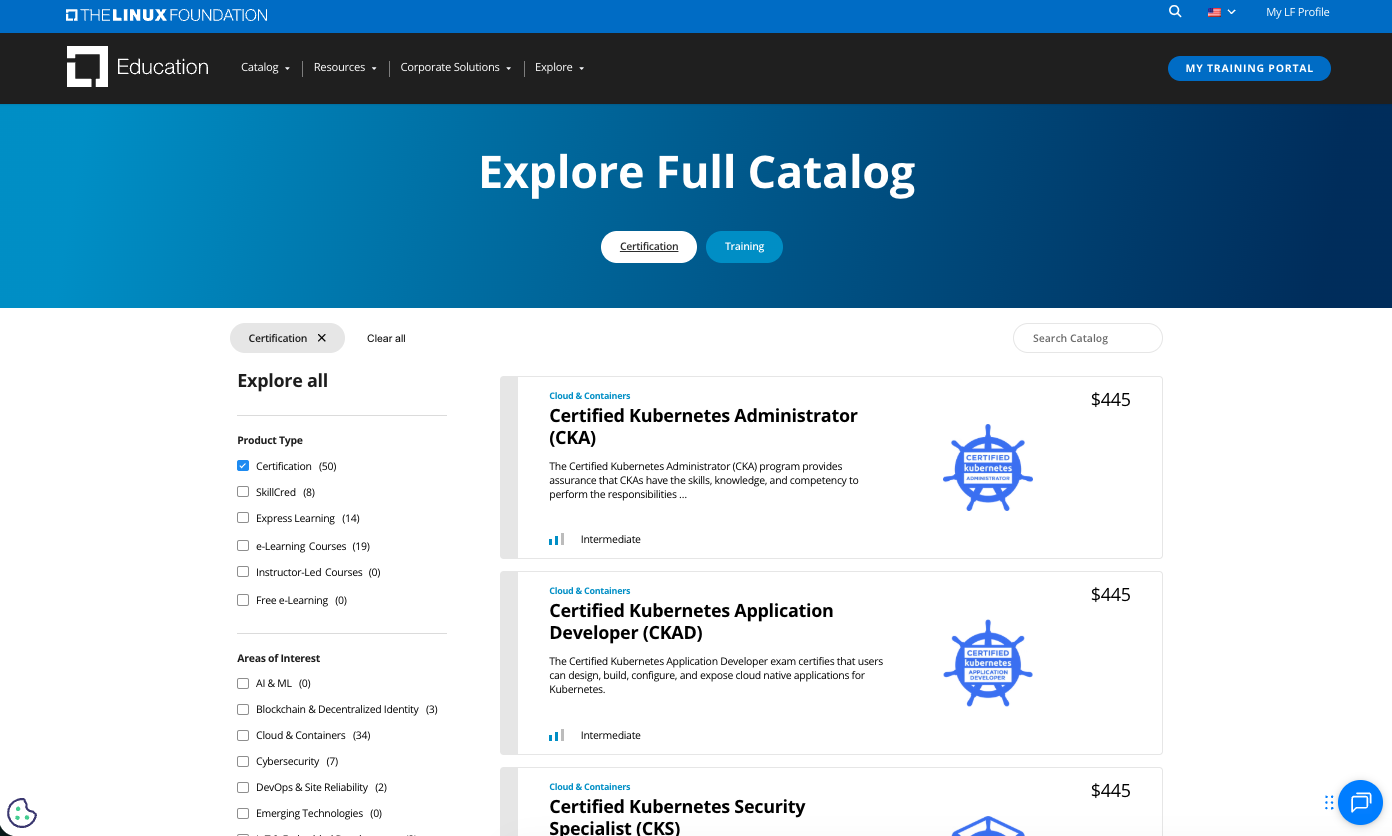This screenshot has height=836, width=1392.
Task: Click the $445 price on CKAD card
Action: tap(1110, 595)
